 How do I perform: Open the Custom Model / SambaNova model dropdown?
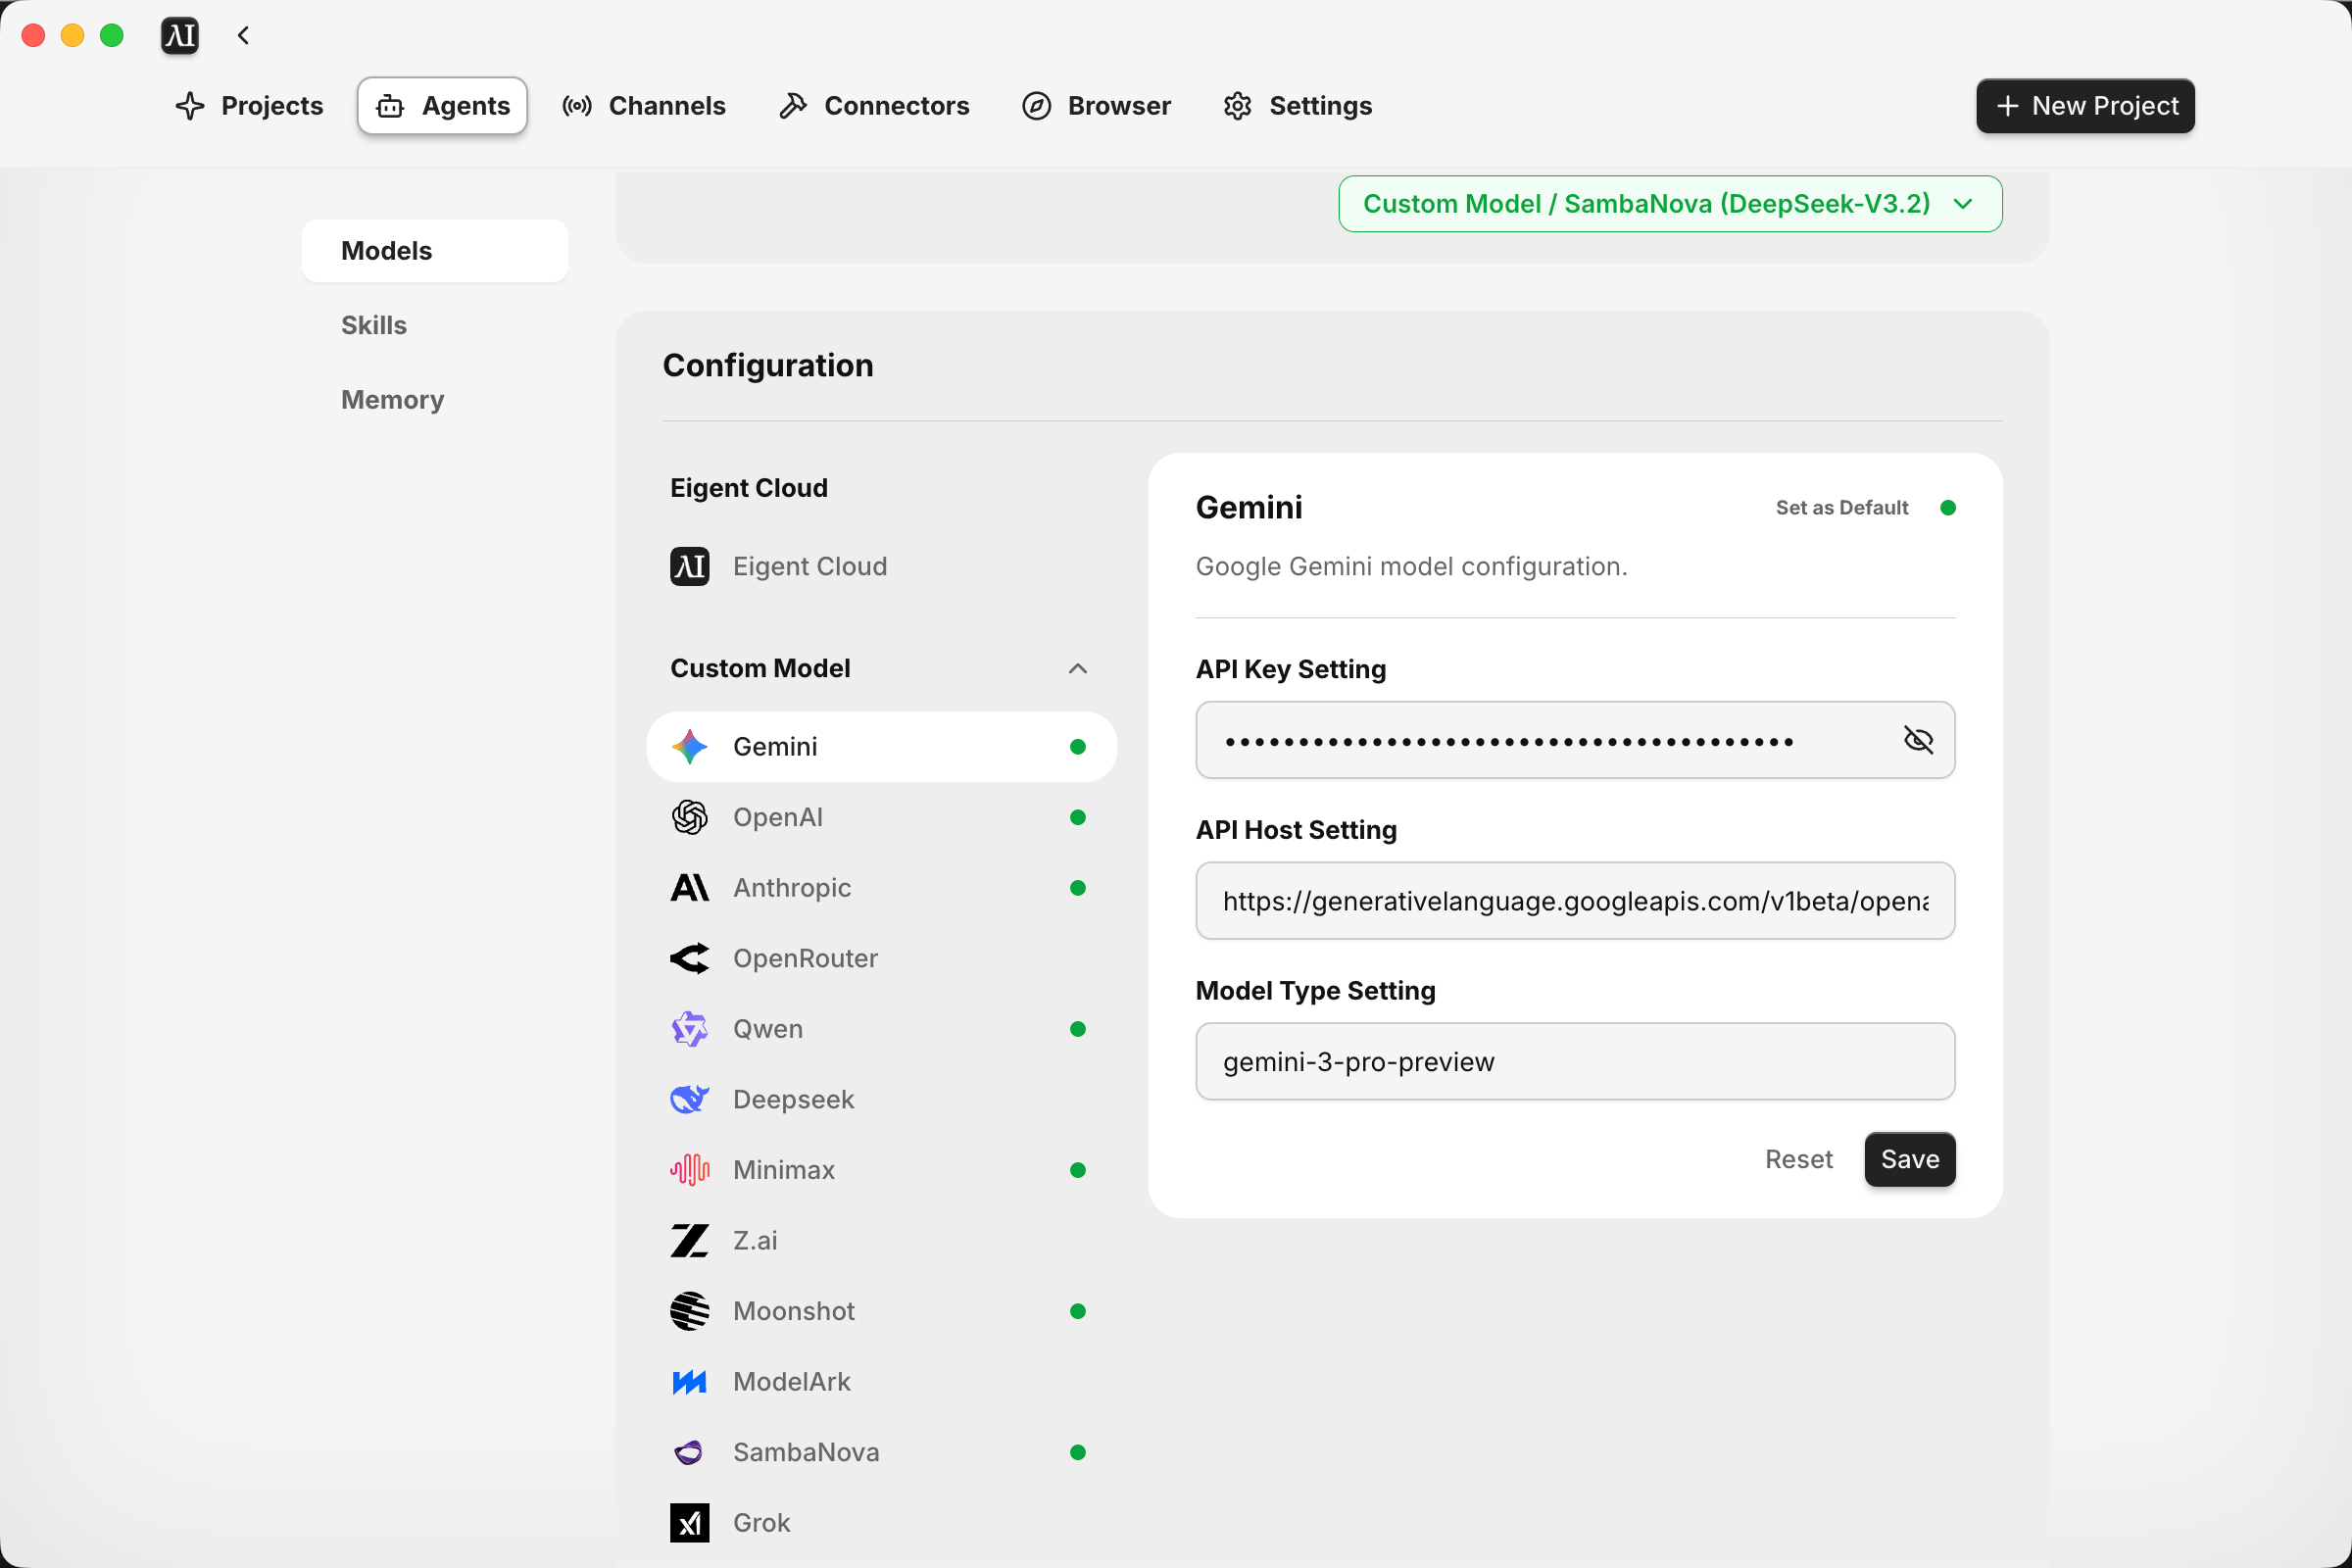coord(1670,204)
